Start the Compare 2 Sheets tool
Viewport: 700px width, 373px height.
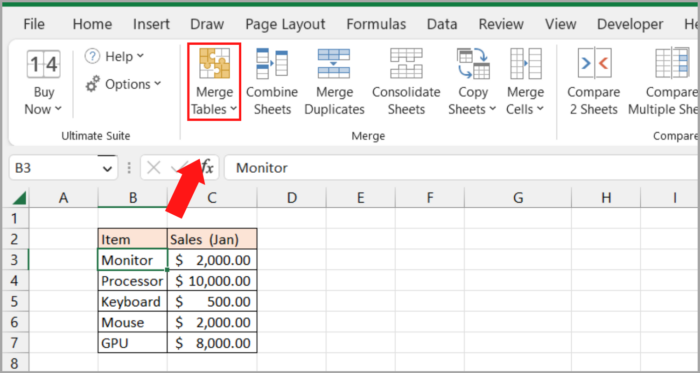coord(594,63)
